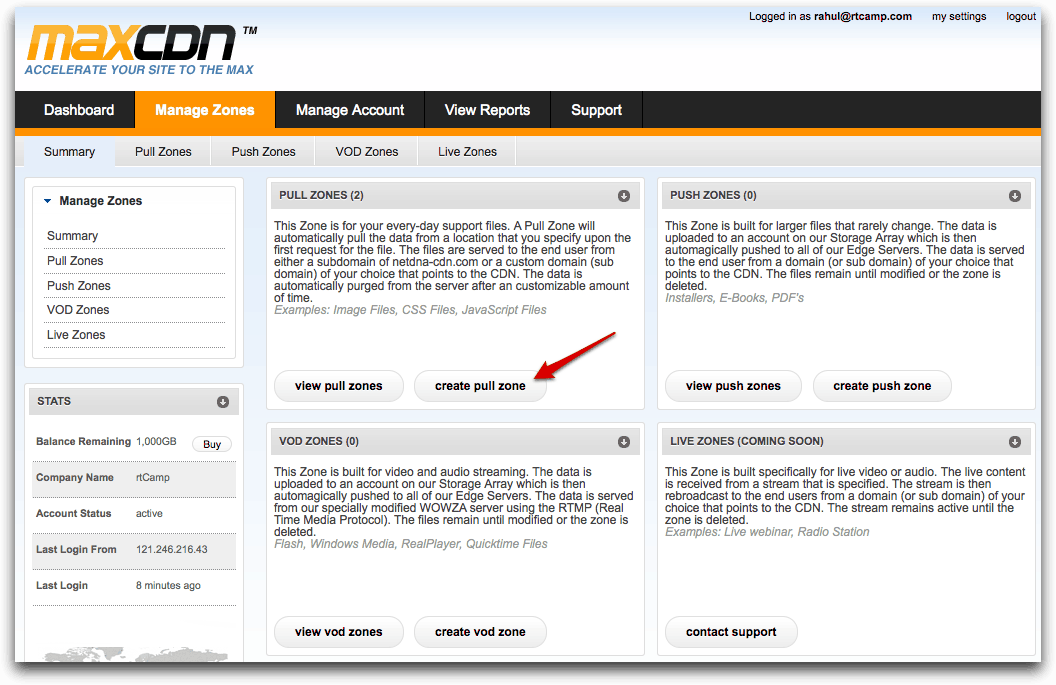Click Examples: Image Files, CSS Files text
Viewport: 1056px width, 685px height.
coord(410,310)
